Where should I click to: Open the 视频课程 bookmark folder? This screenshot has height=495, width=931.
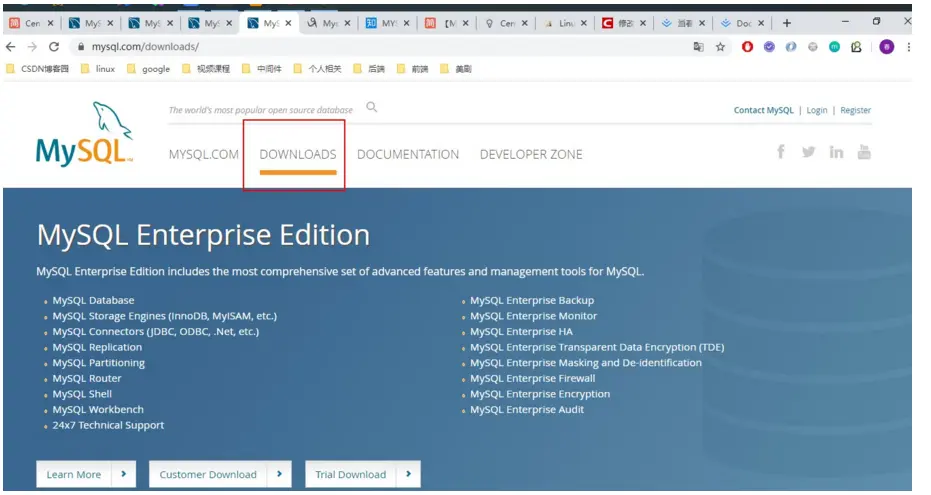pos(206,69)
